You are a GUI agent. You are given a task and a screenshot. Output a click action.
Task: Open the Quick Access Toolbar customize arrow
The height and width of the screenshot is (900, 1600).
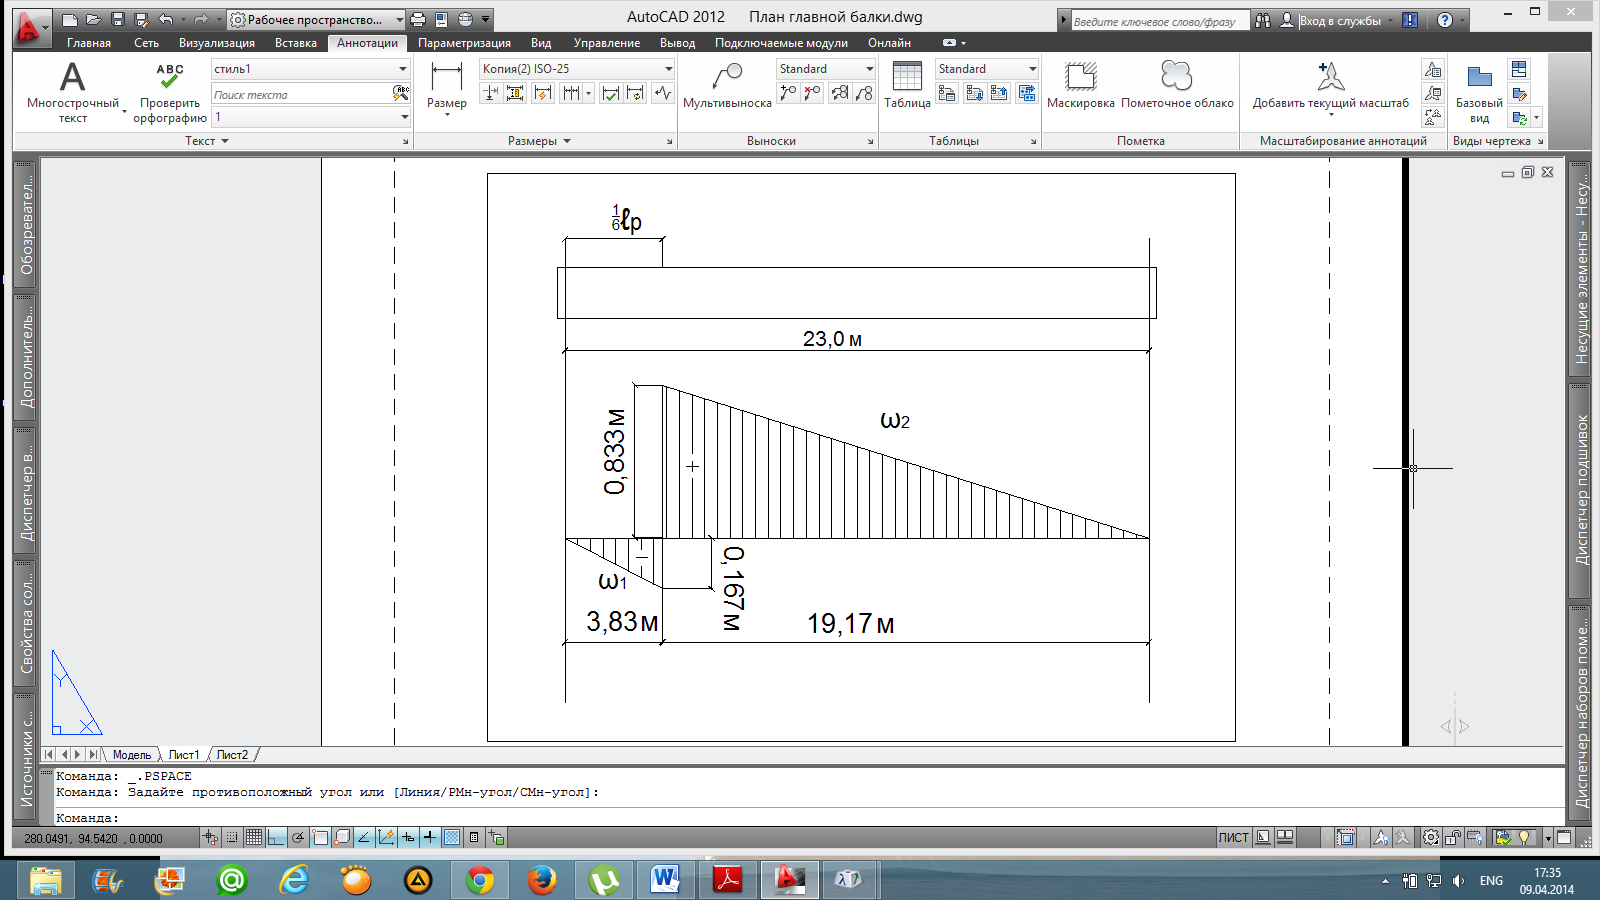pos(486,20)
